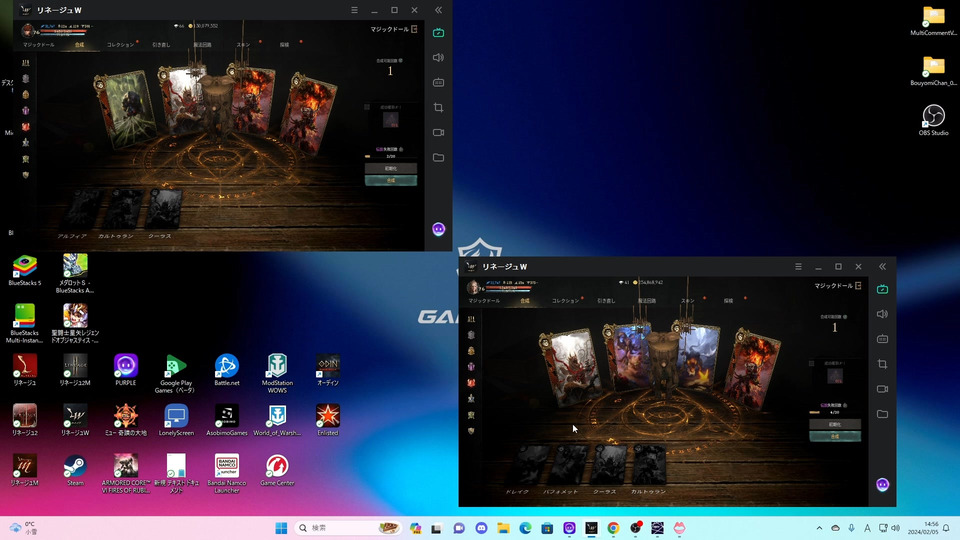Open Windows Start menu
The height and width of the screenshot is (540, 960).
(x=281, y=528)
